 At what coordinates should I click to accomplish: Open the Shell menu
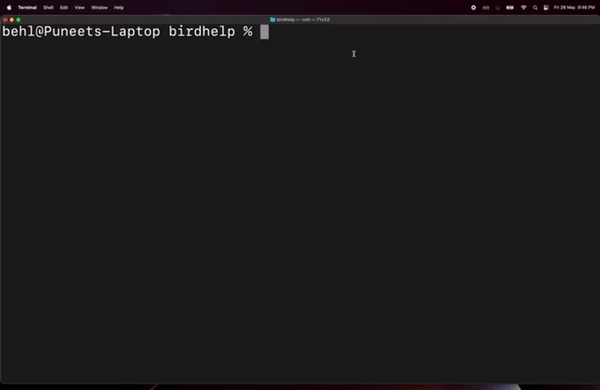click(x=48, y=8)
